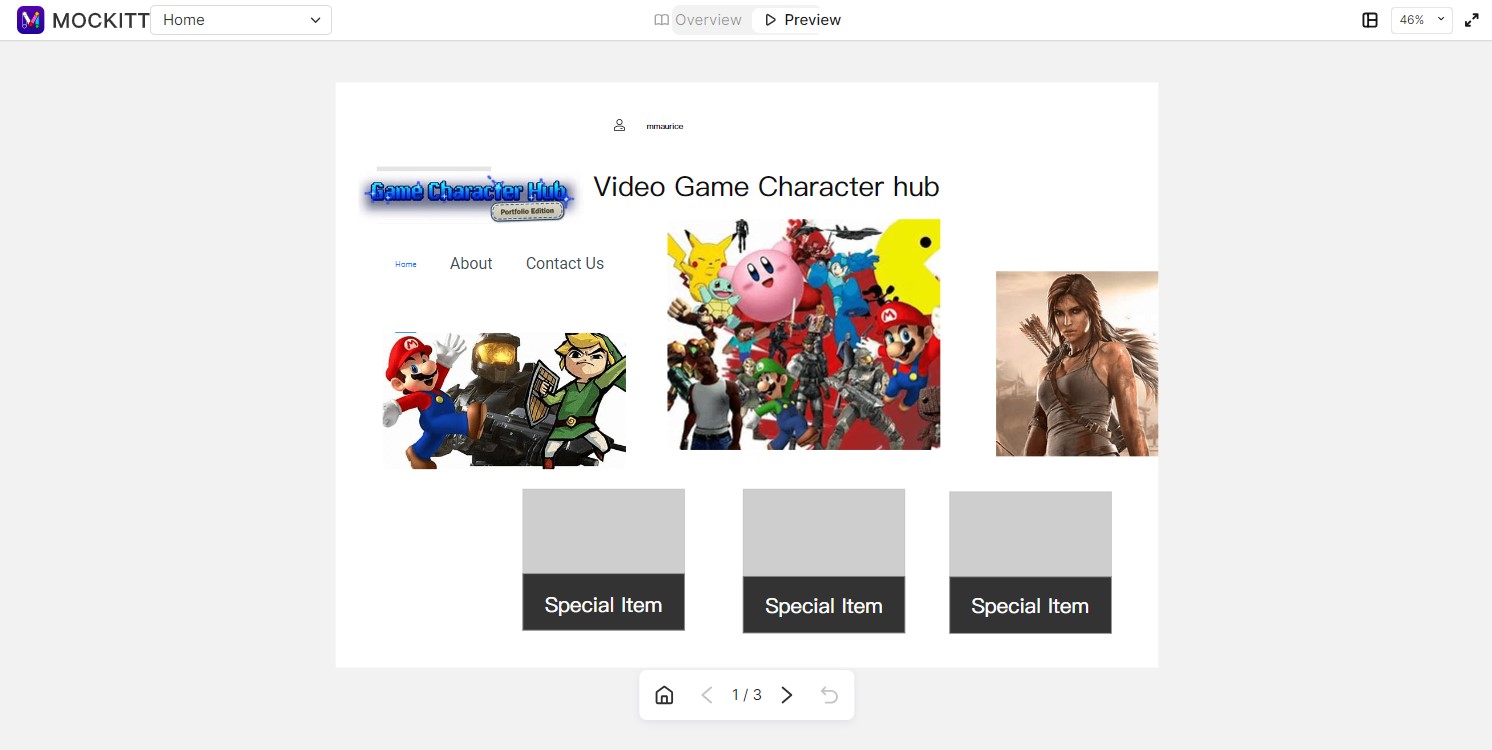Screen dimensions: 1492x750
Task: Go to the first page via home icon
Action: point(664,695)
